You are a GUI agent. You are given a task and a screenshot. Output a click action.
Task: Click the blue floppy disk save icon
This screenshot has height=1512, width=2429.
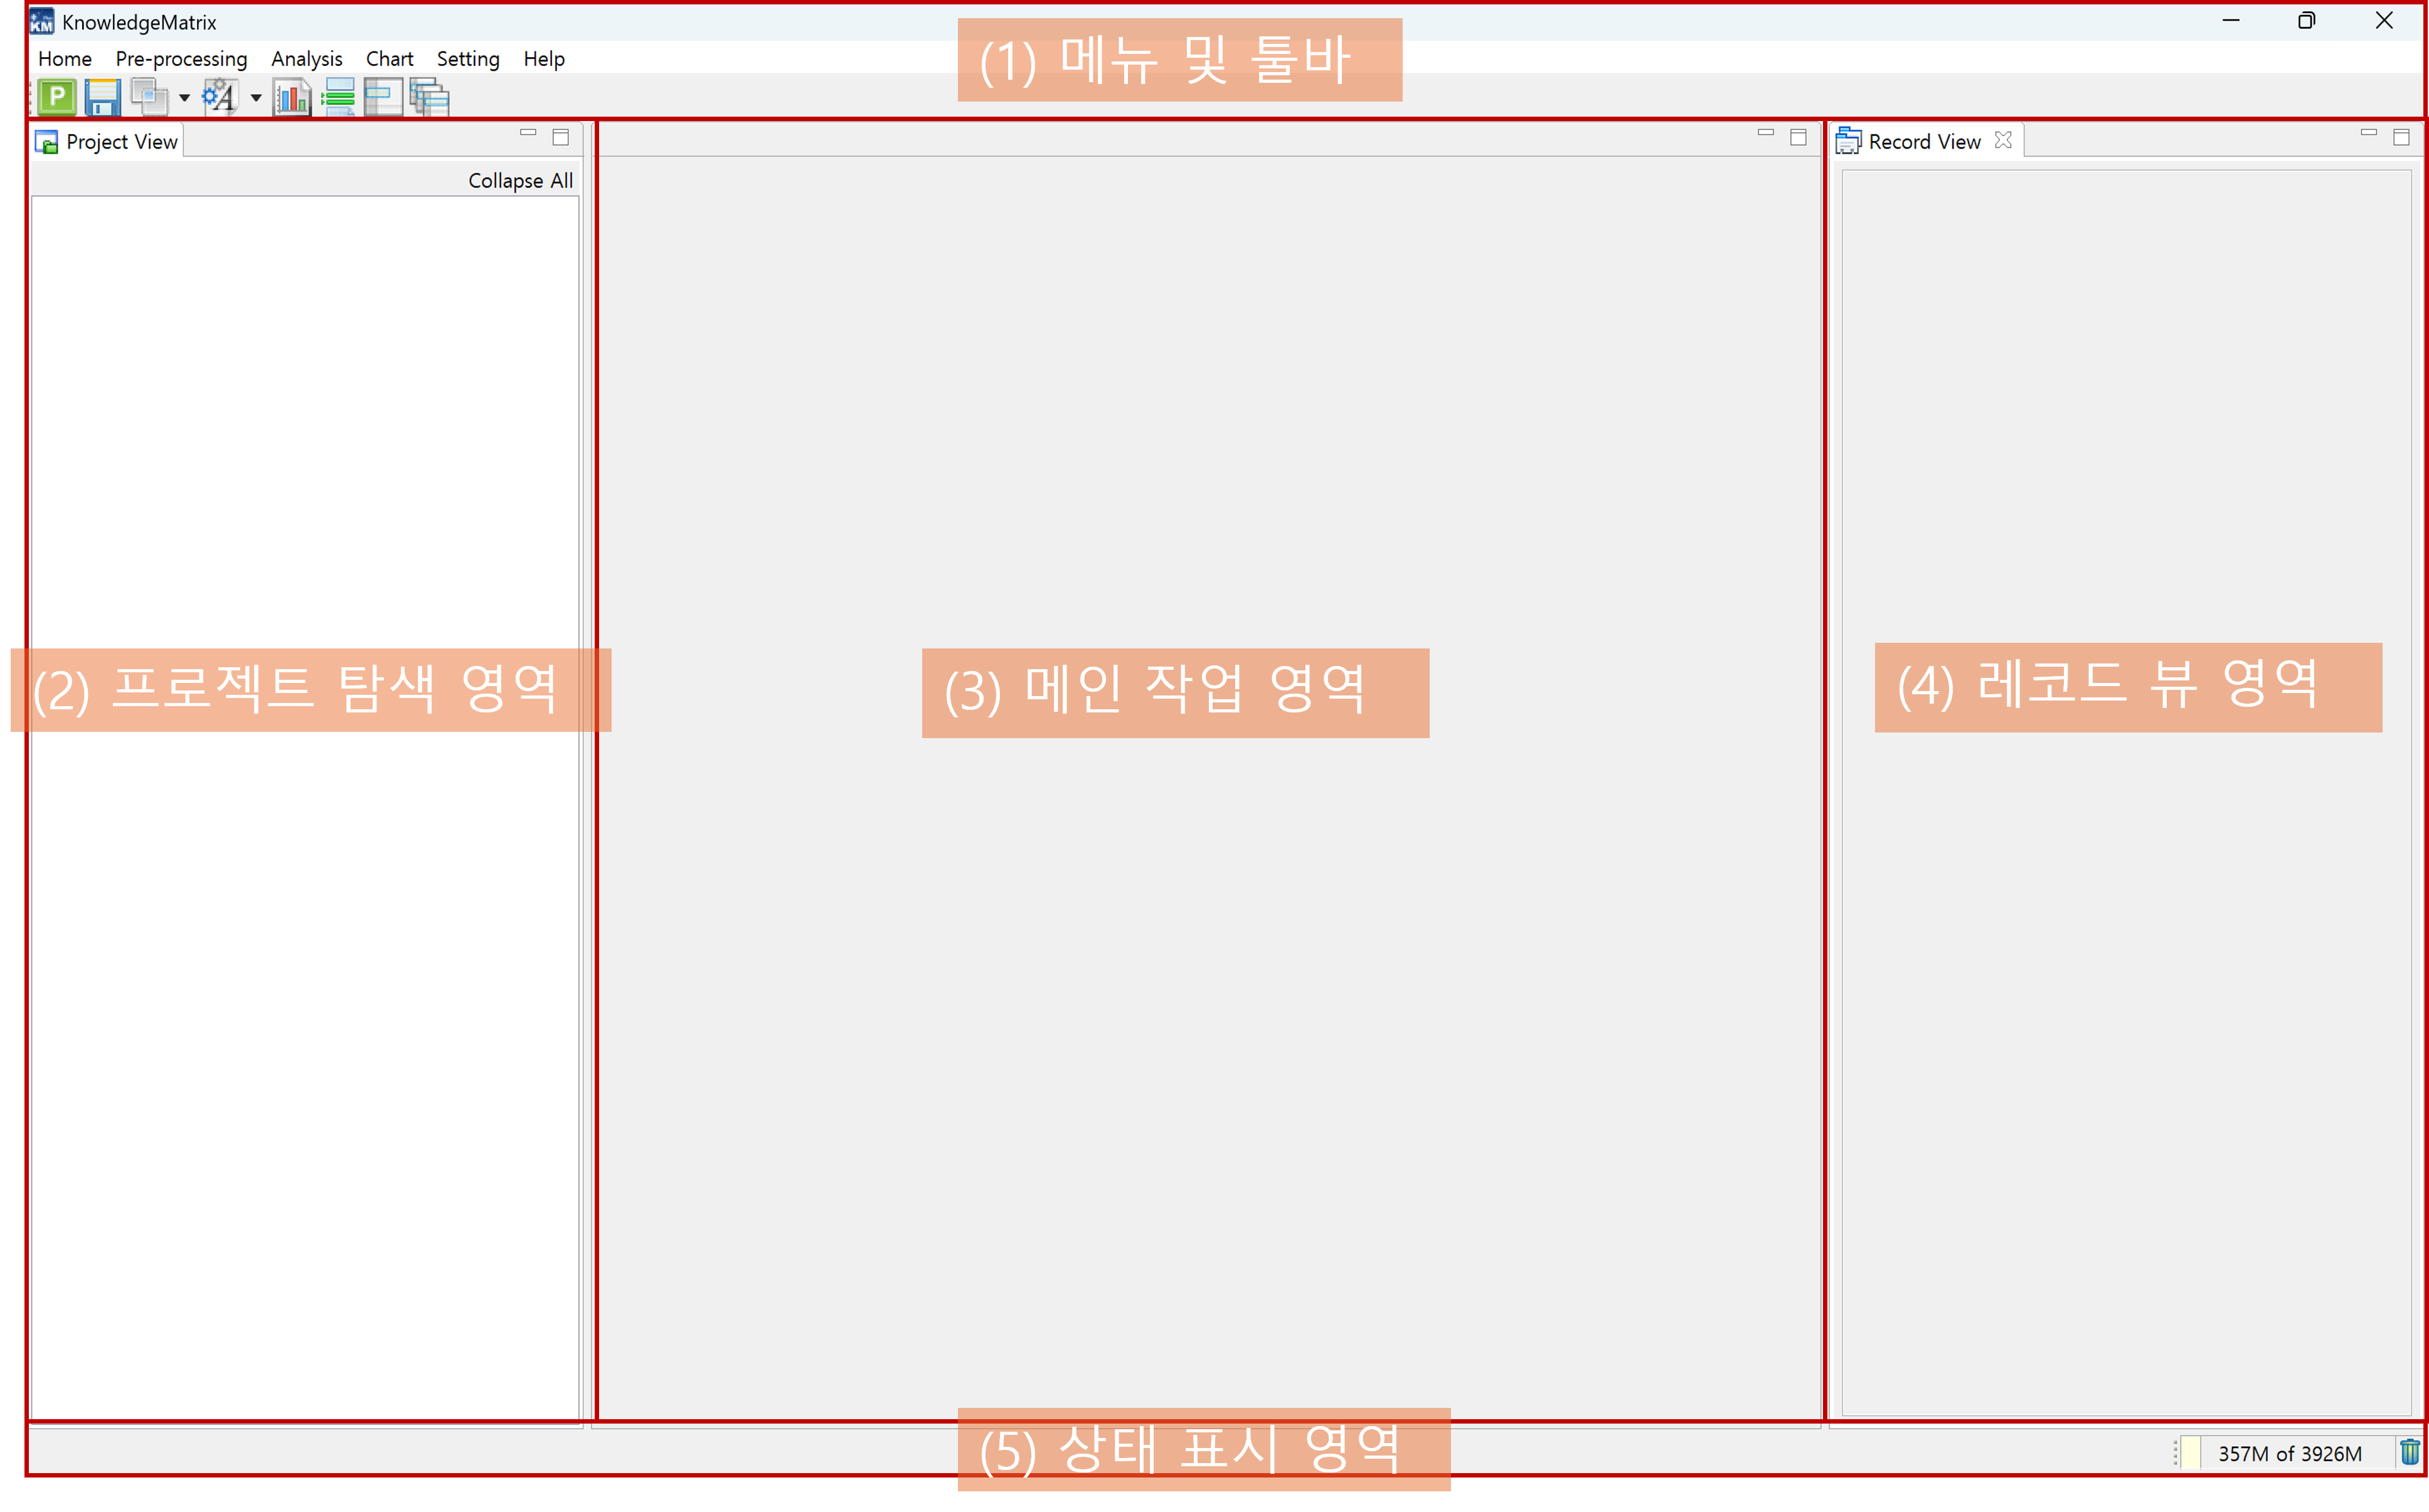102,97
